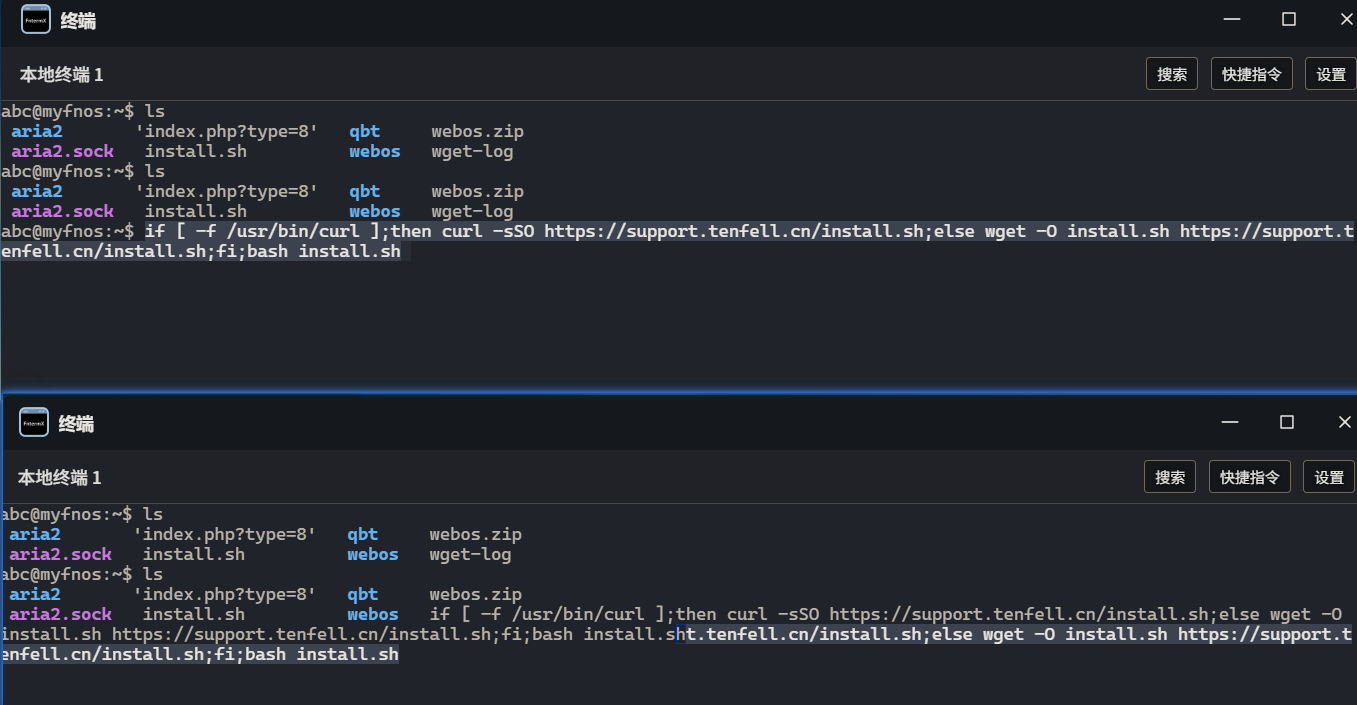Close the upper terminal window
Screen dimensions: 1357x705
pyautogui.click(x=1346, y=20)
